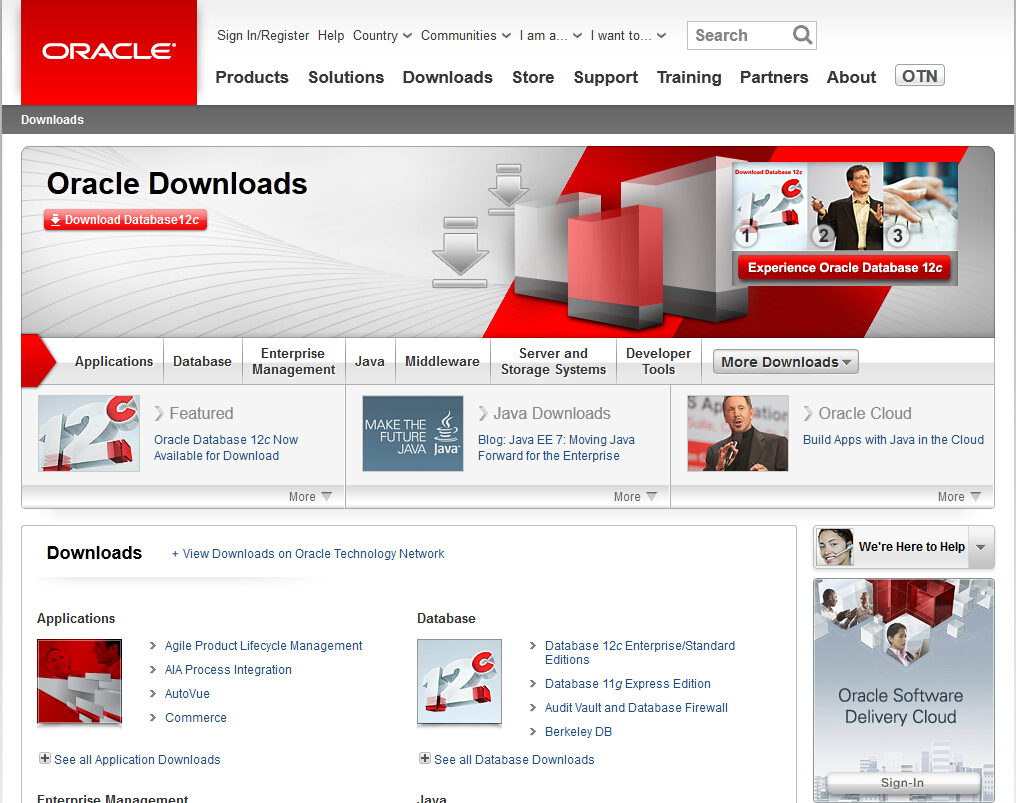Click arrow bullet next to Berkeley DB
This screenshot has height=803, width=1016.
(533, 732)
